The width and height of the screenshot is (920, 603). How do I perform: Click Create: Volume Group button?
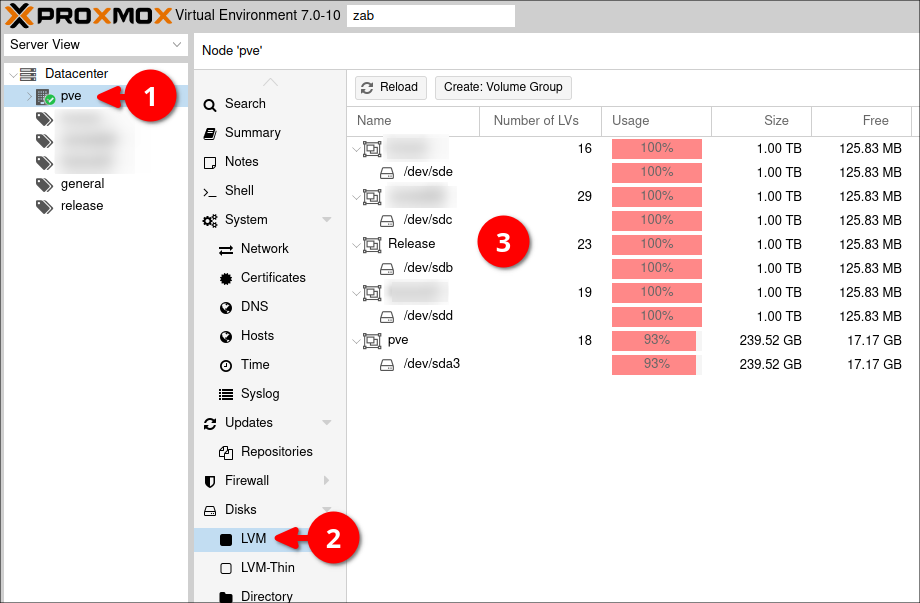503,87
